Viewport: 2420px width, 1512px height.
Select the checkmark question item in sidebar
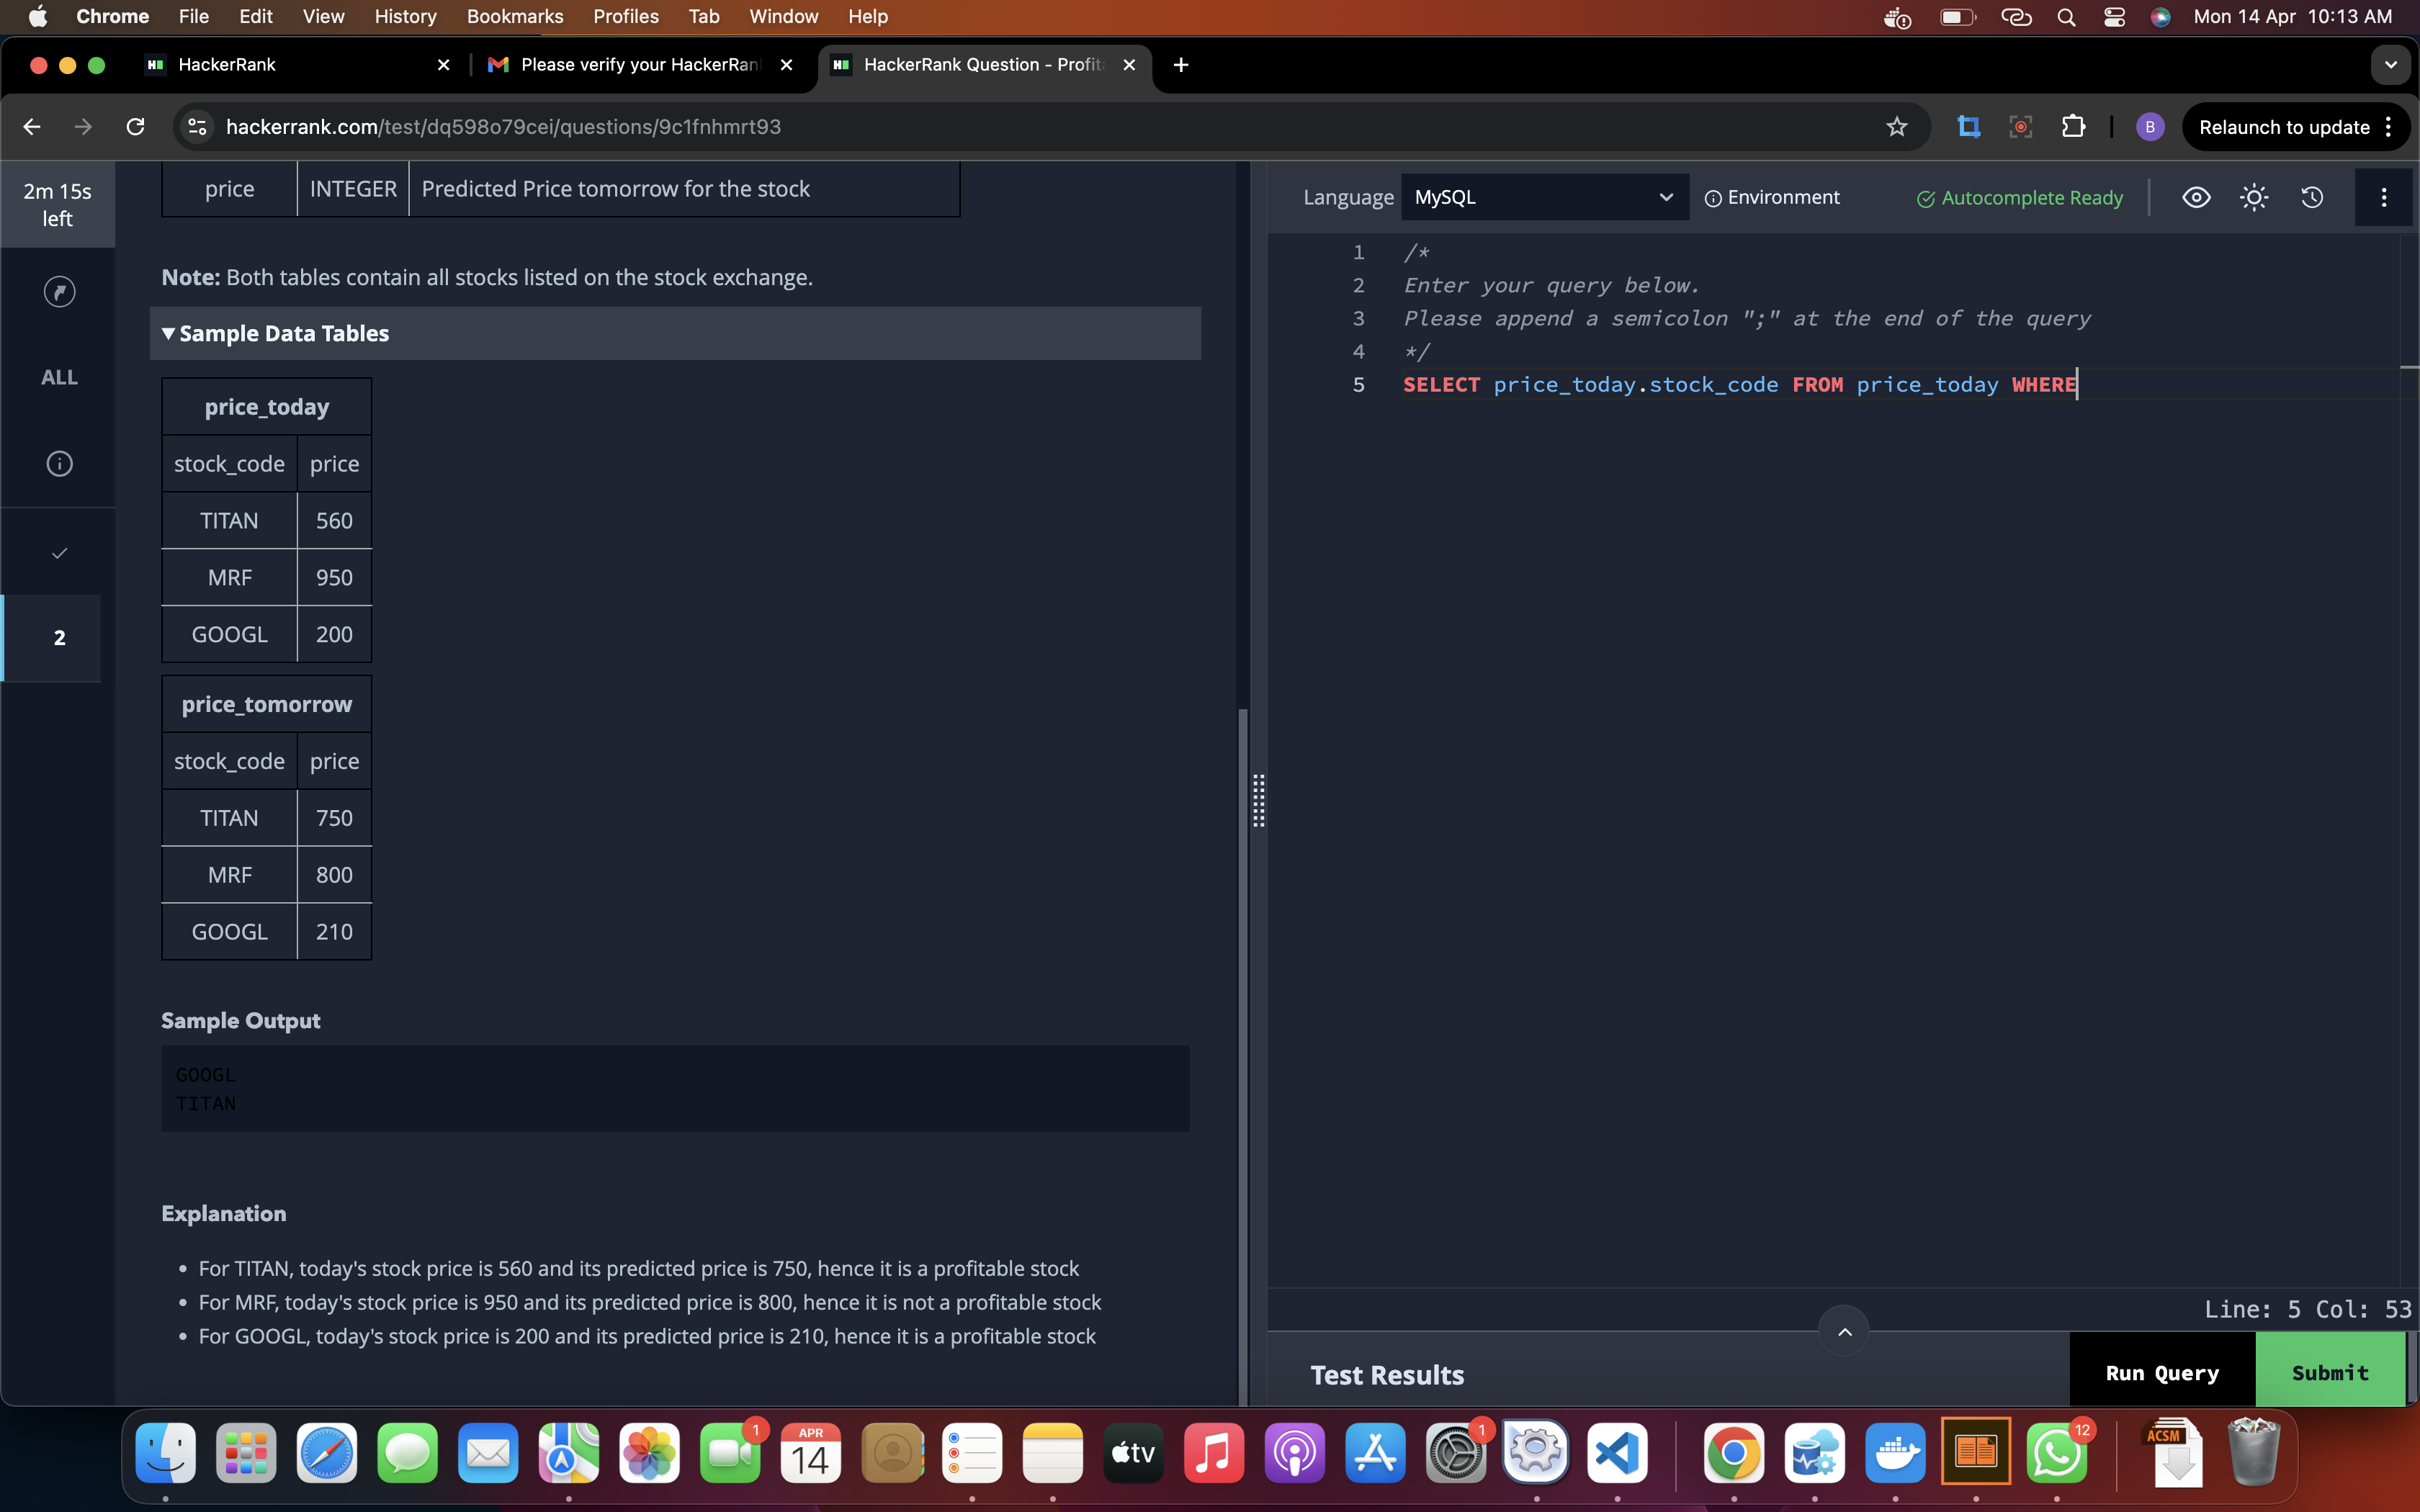tap(59, 553)
